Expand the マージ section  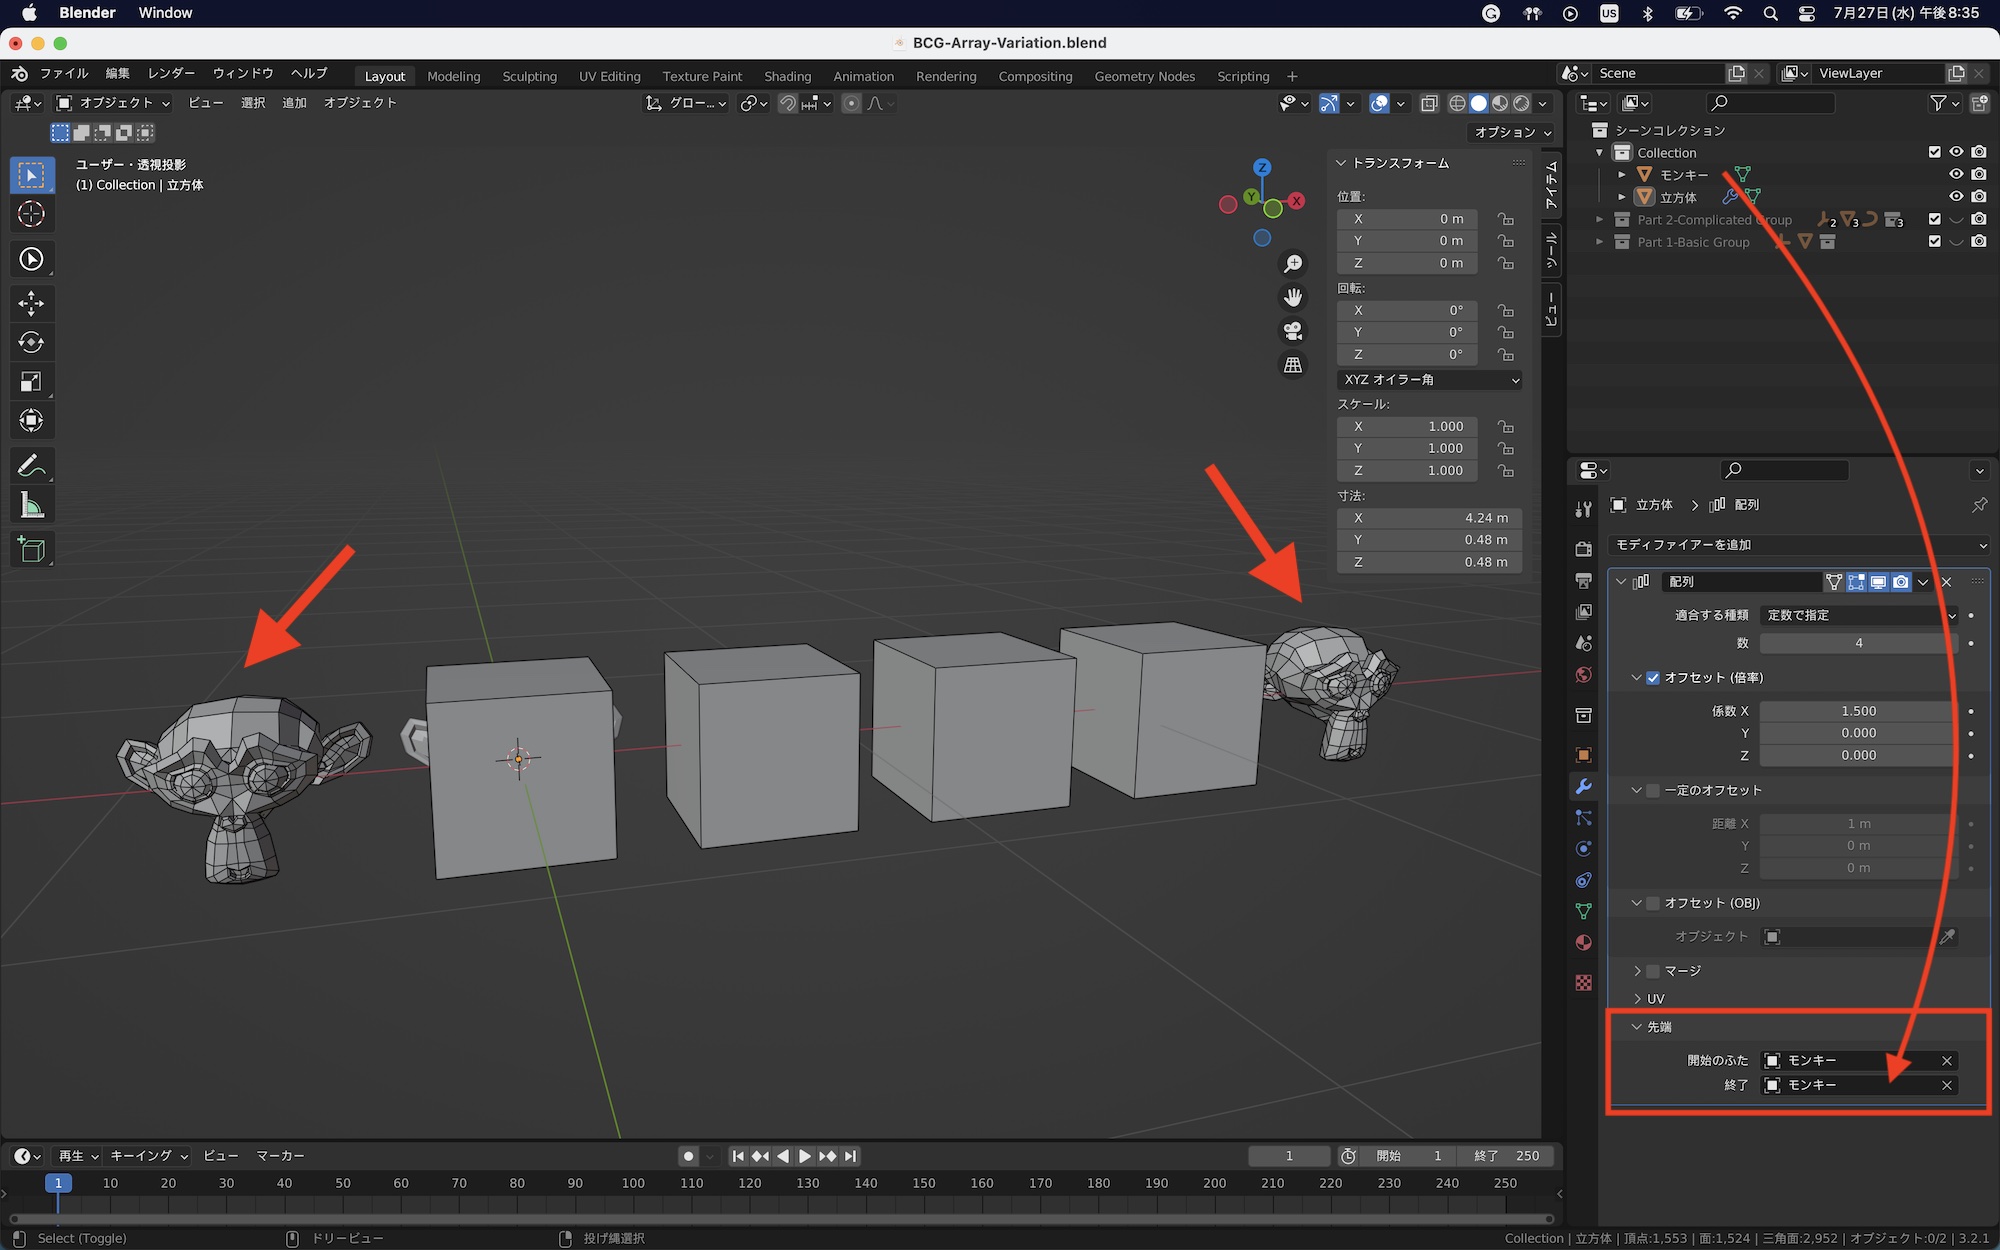1637,971
